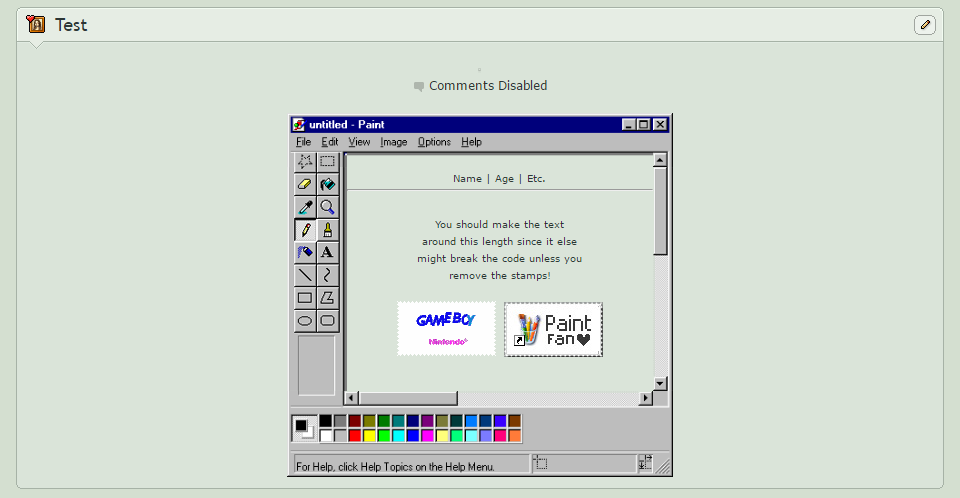Click the "Comments Disabled" label
Image resolution: width=960 pixels, height=498 pixels.
tap(488, 86)
